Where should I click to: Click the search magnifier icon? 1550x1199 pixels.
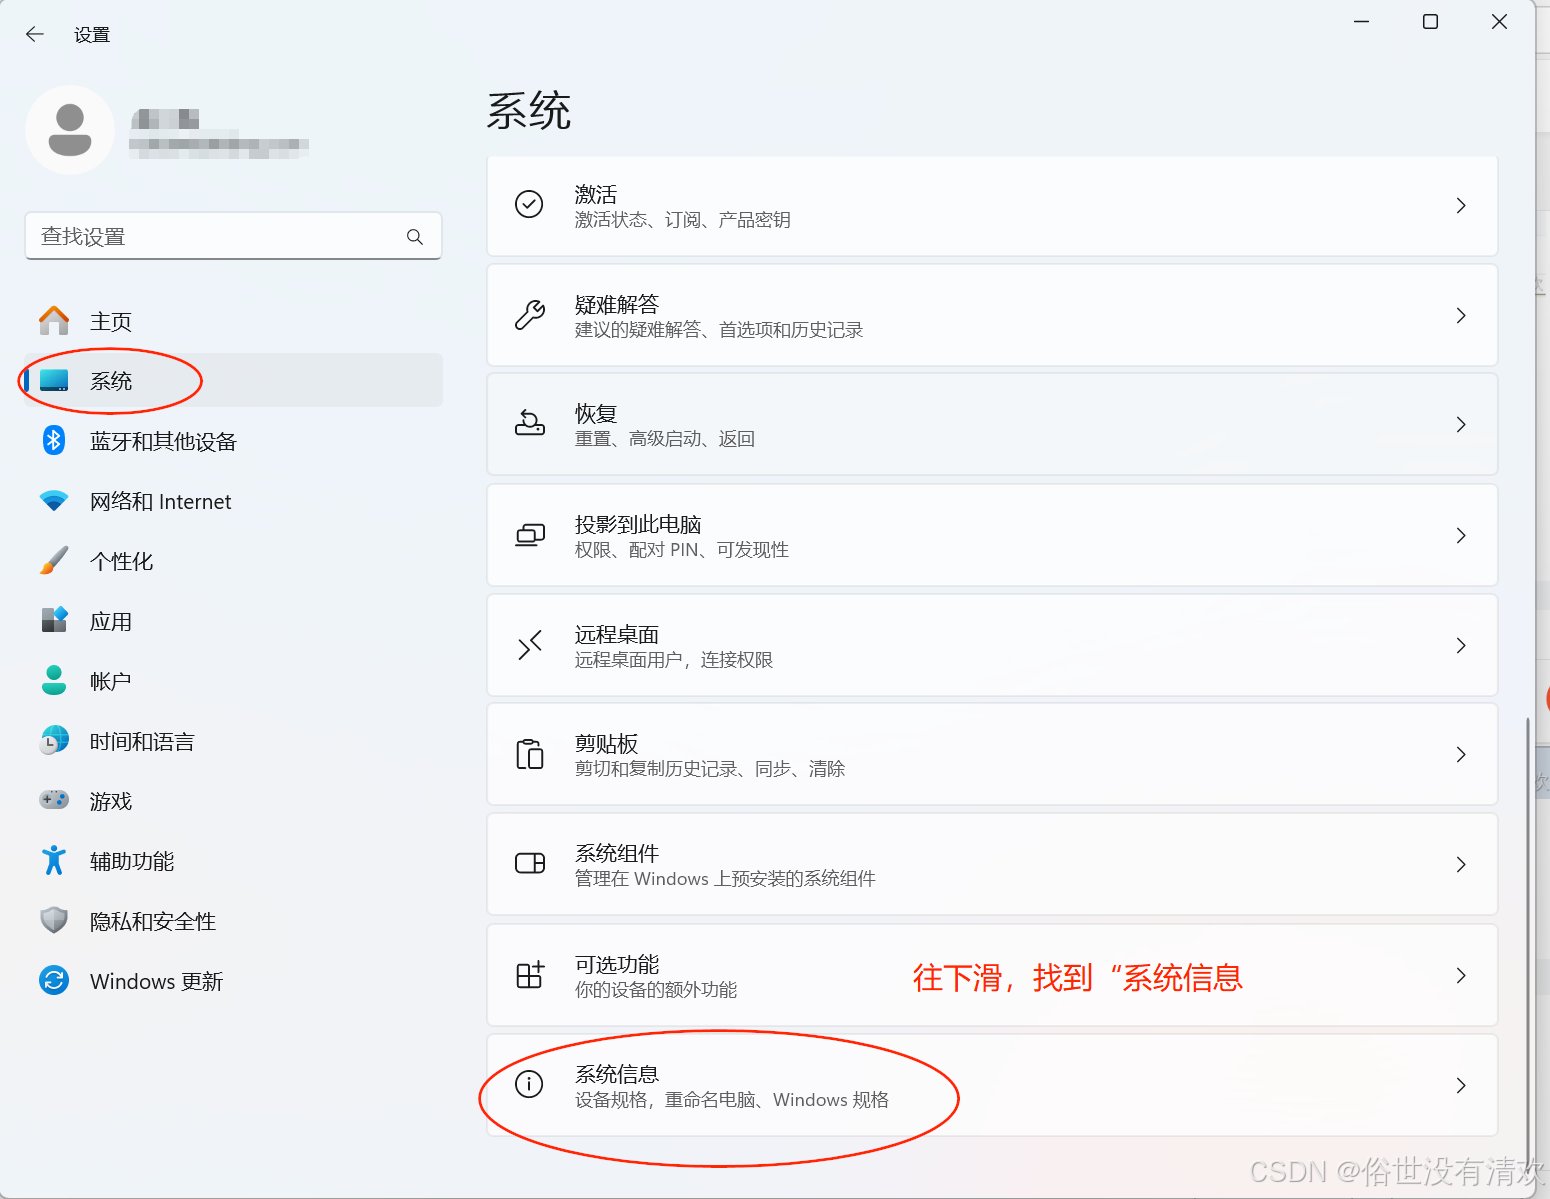(x=415, y=237)
